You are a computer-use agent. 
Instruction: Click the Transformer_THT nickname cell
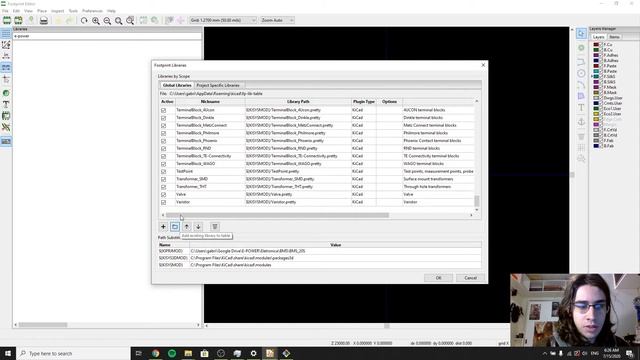point(210,187)
